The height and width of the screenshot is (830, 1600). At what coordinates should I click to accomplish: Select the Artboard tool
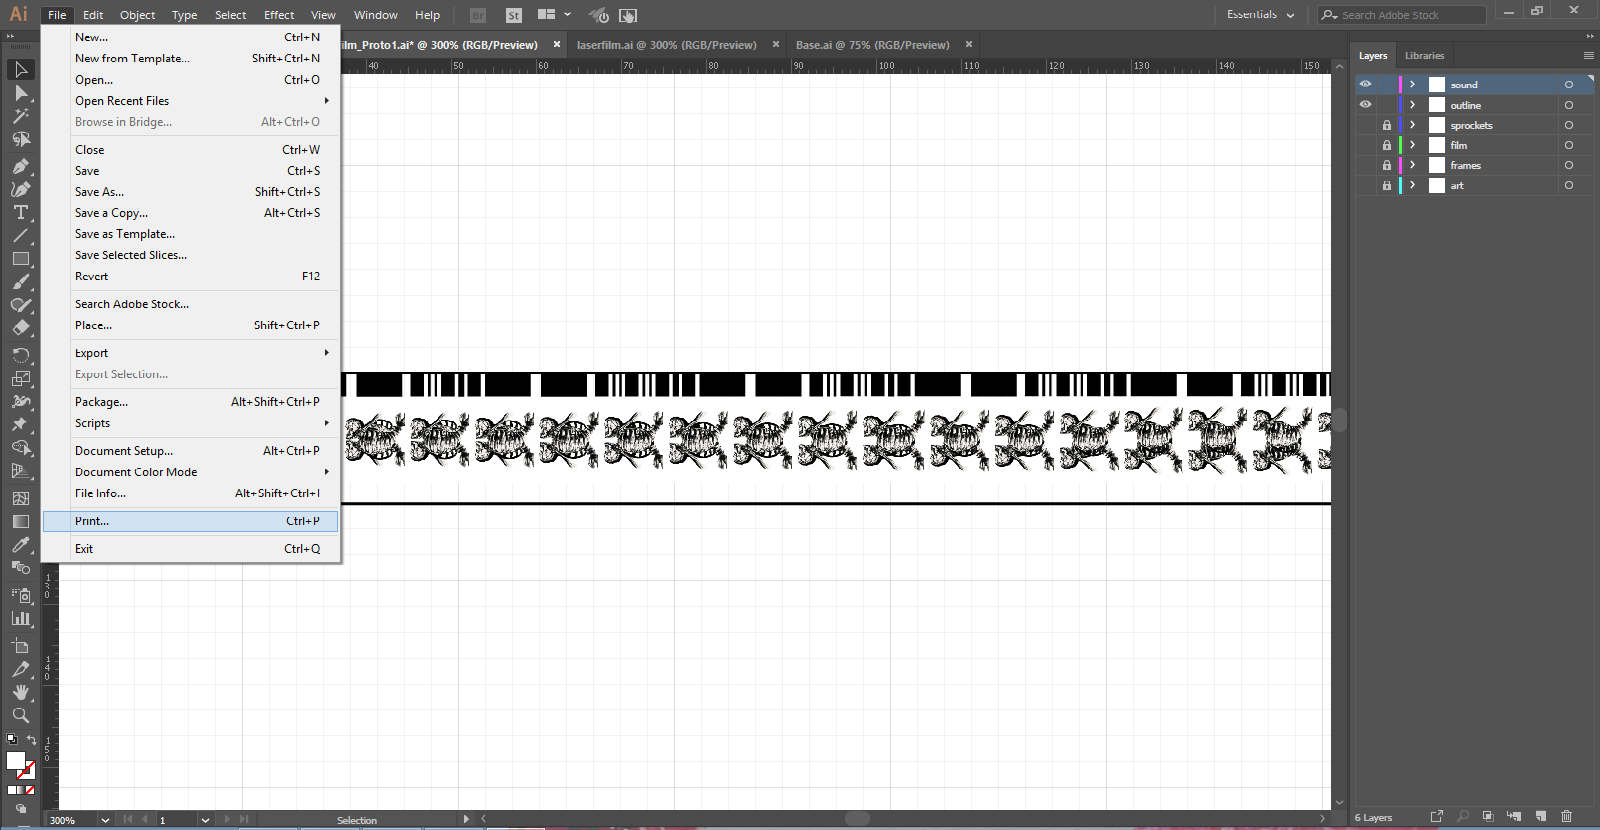point(20,646)
